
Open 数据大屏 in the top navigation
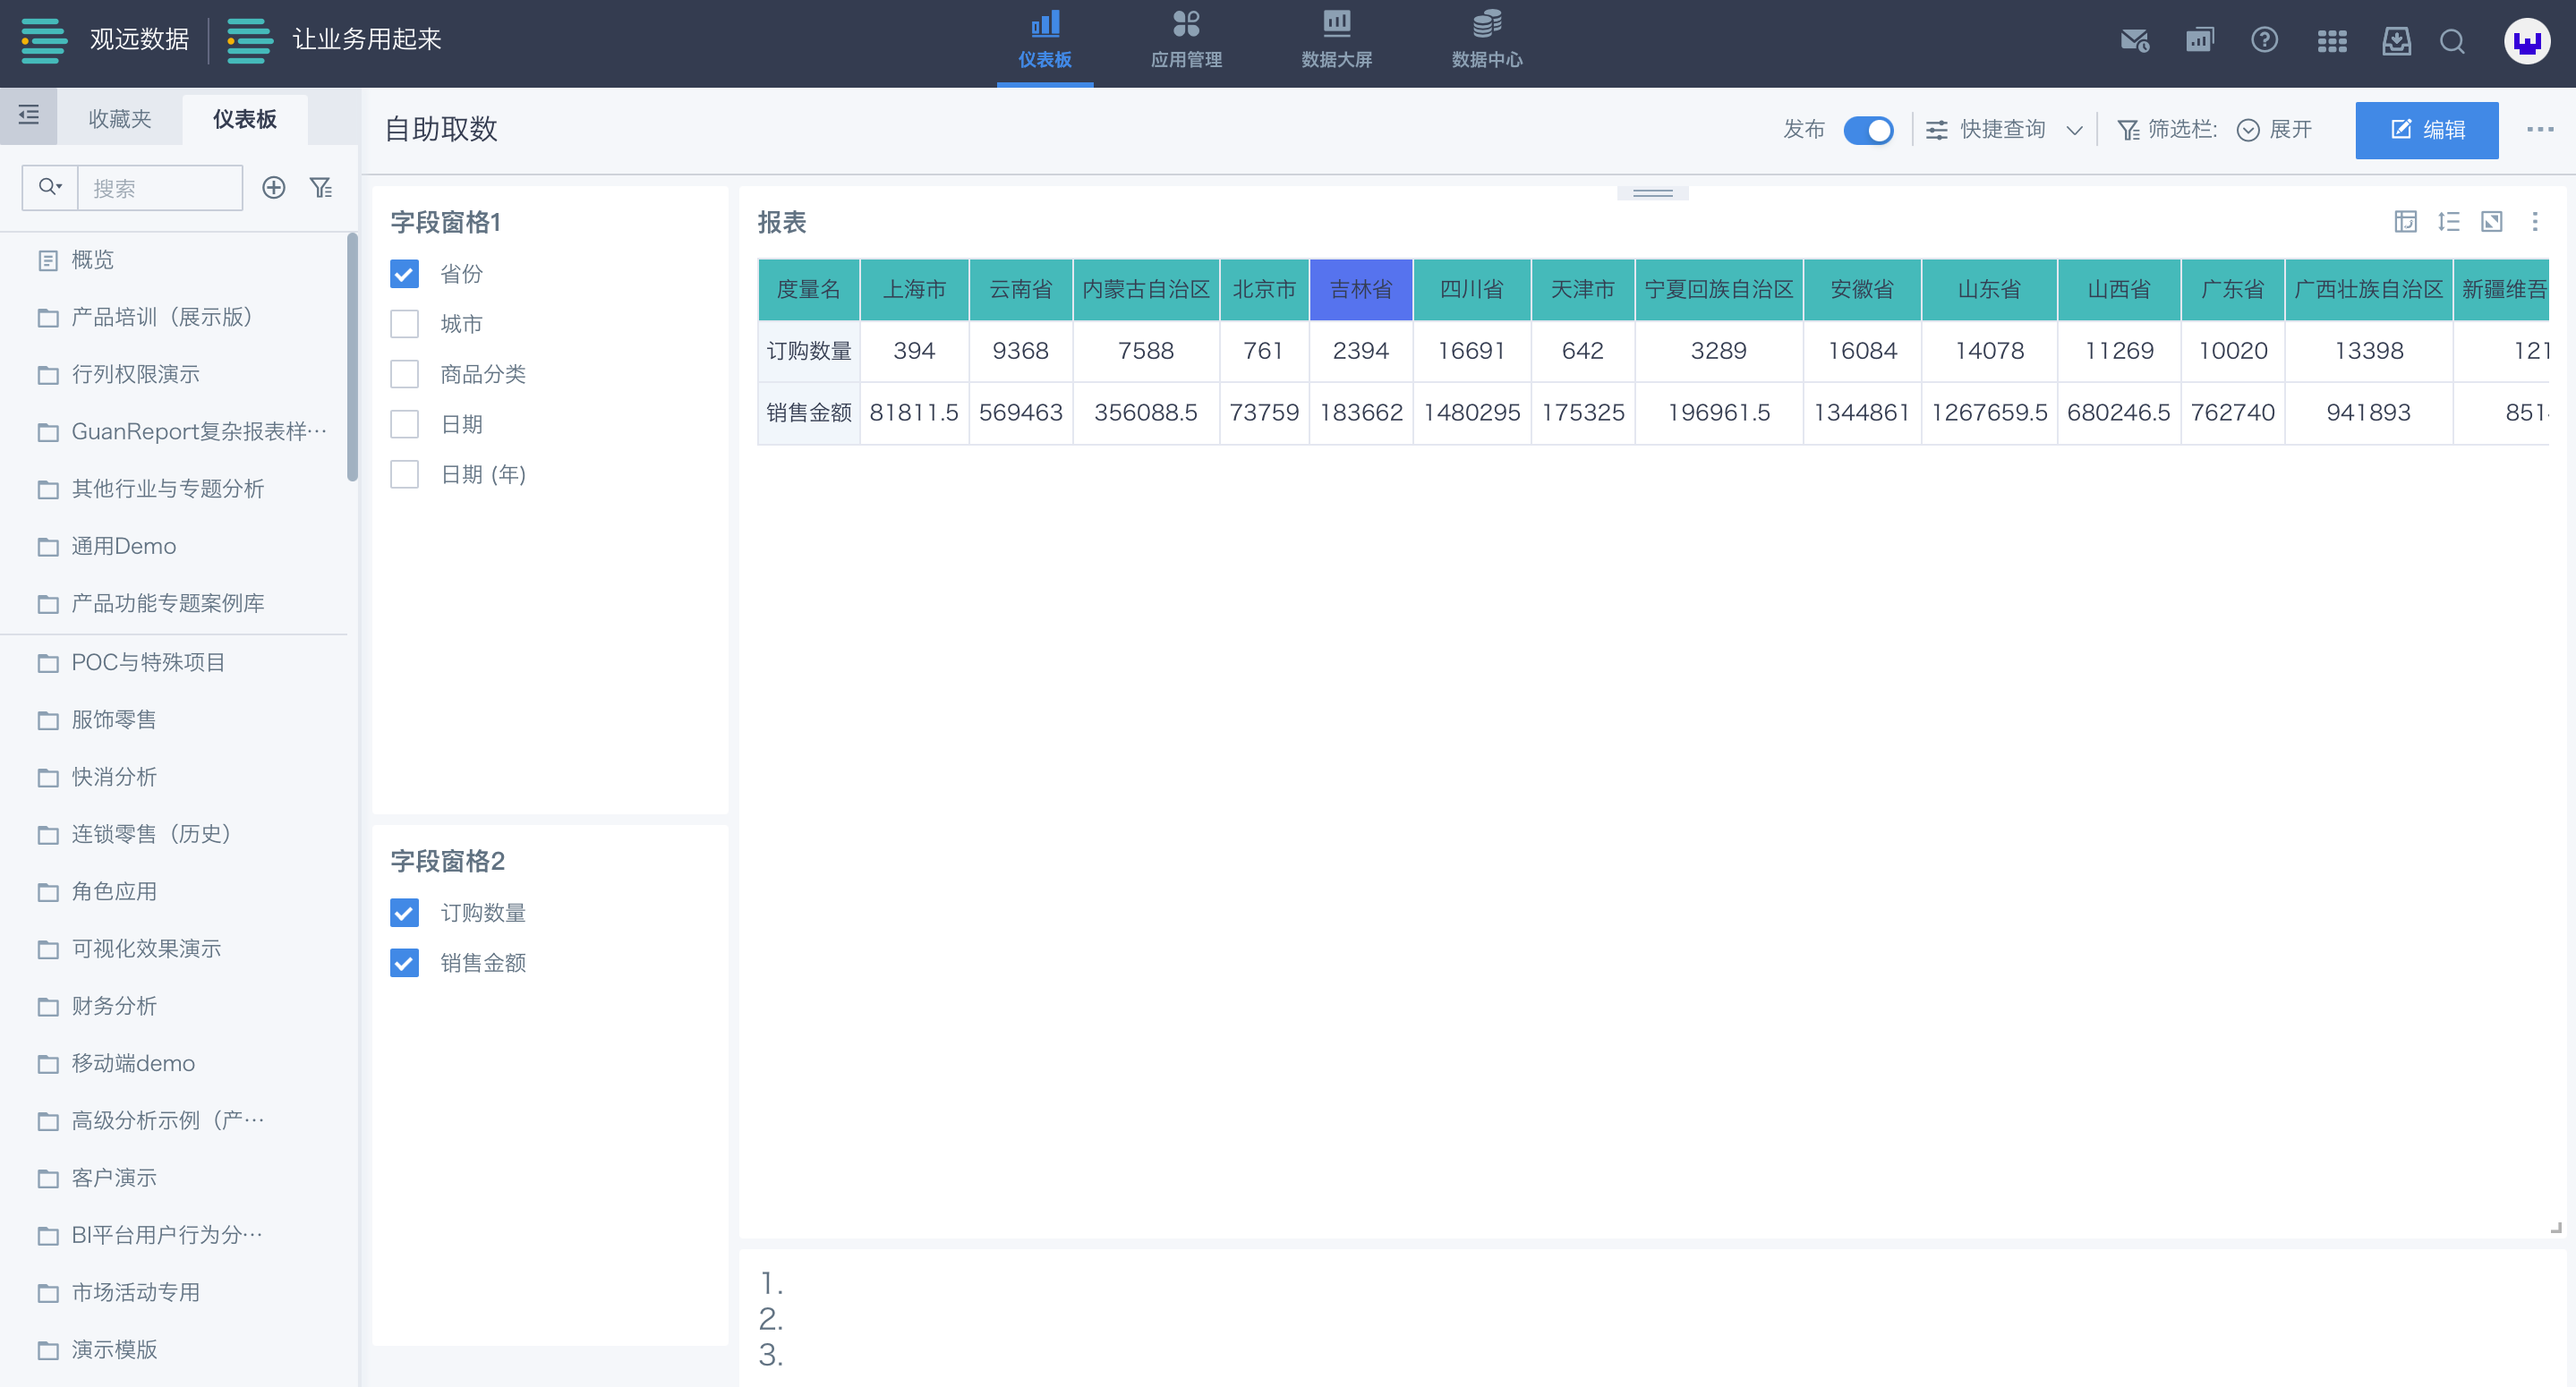1336,42
